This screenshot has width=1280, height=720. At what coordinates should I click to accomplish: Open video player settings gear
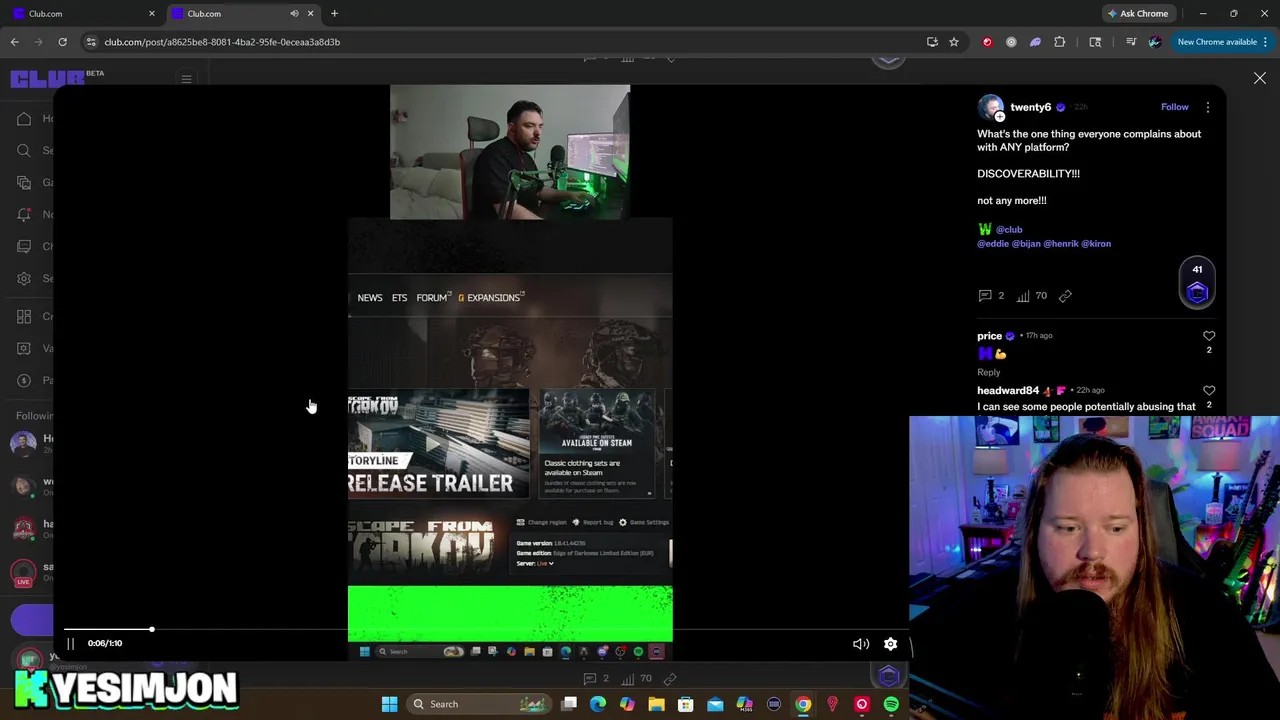click(890, 644)
